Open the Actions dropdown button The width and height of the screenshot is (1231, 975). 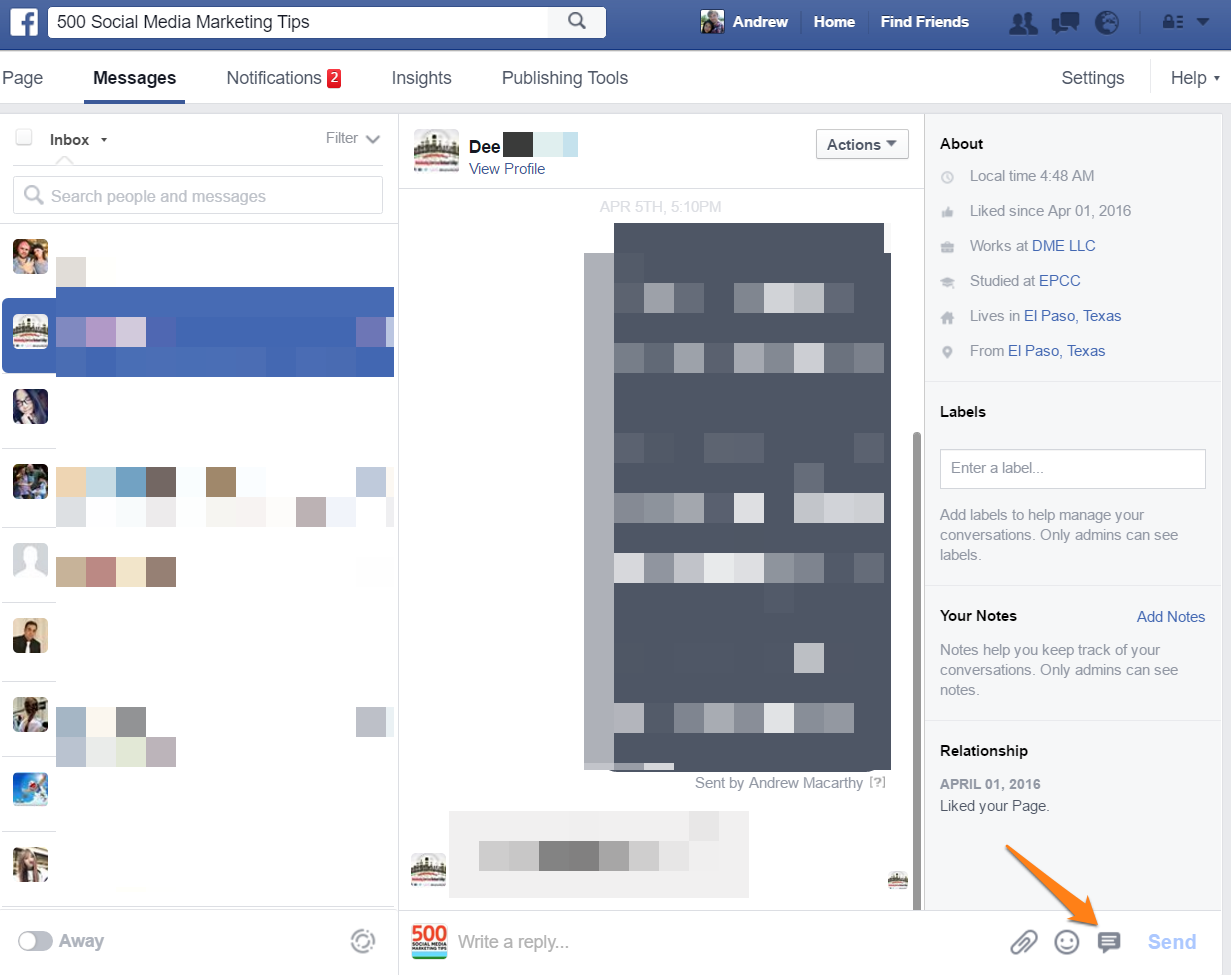tap(862, 144)
